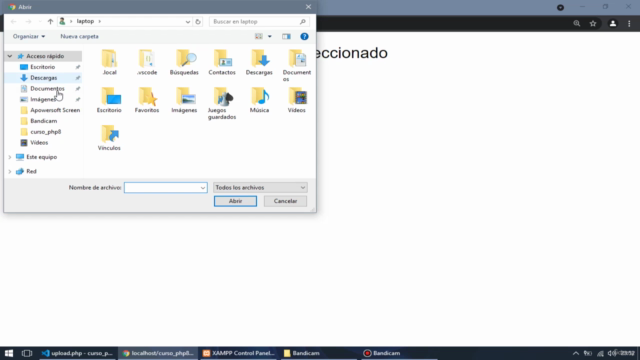
Task: Open the .vscode folder
Action: click(x=147, y=62)
